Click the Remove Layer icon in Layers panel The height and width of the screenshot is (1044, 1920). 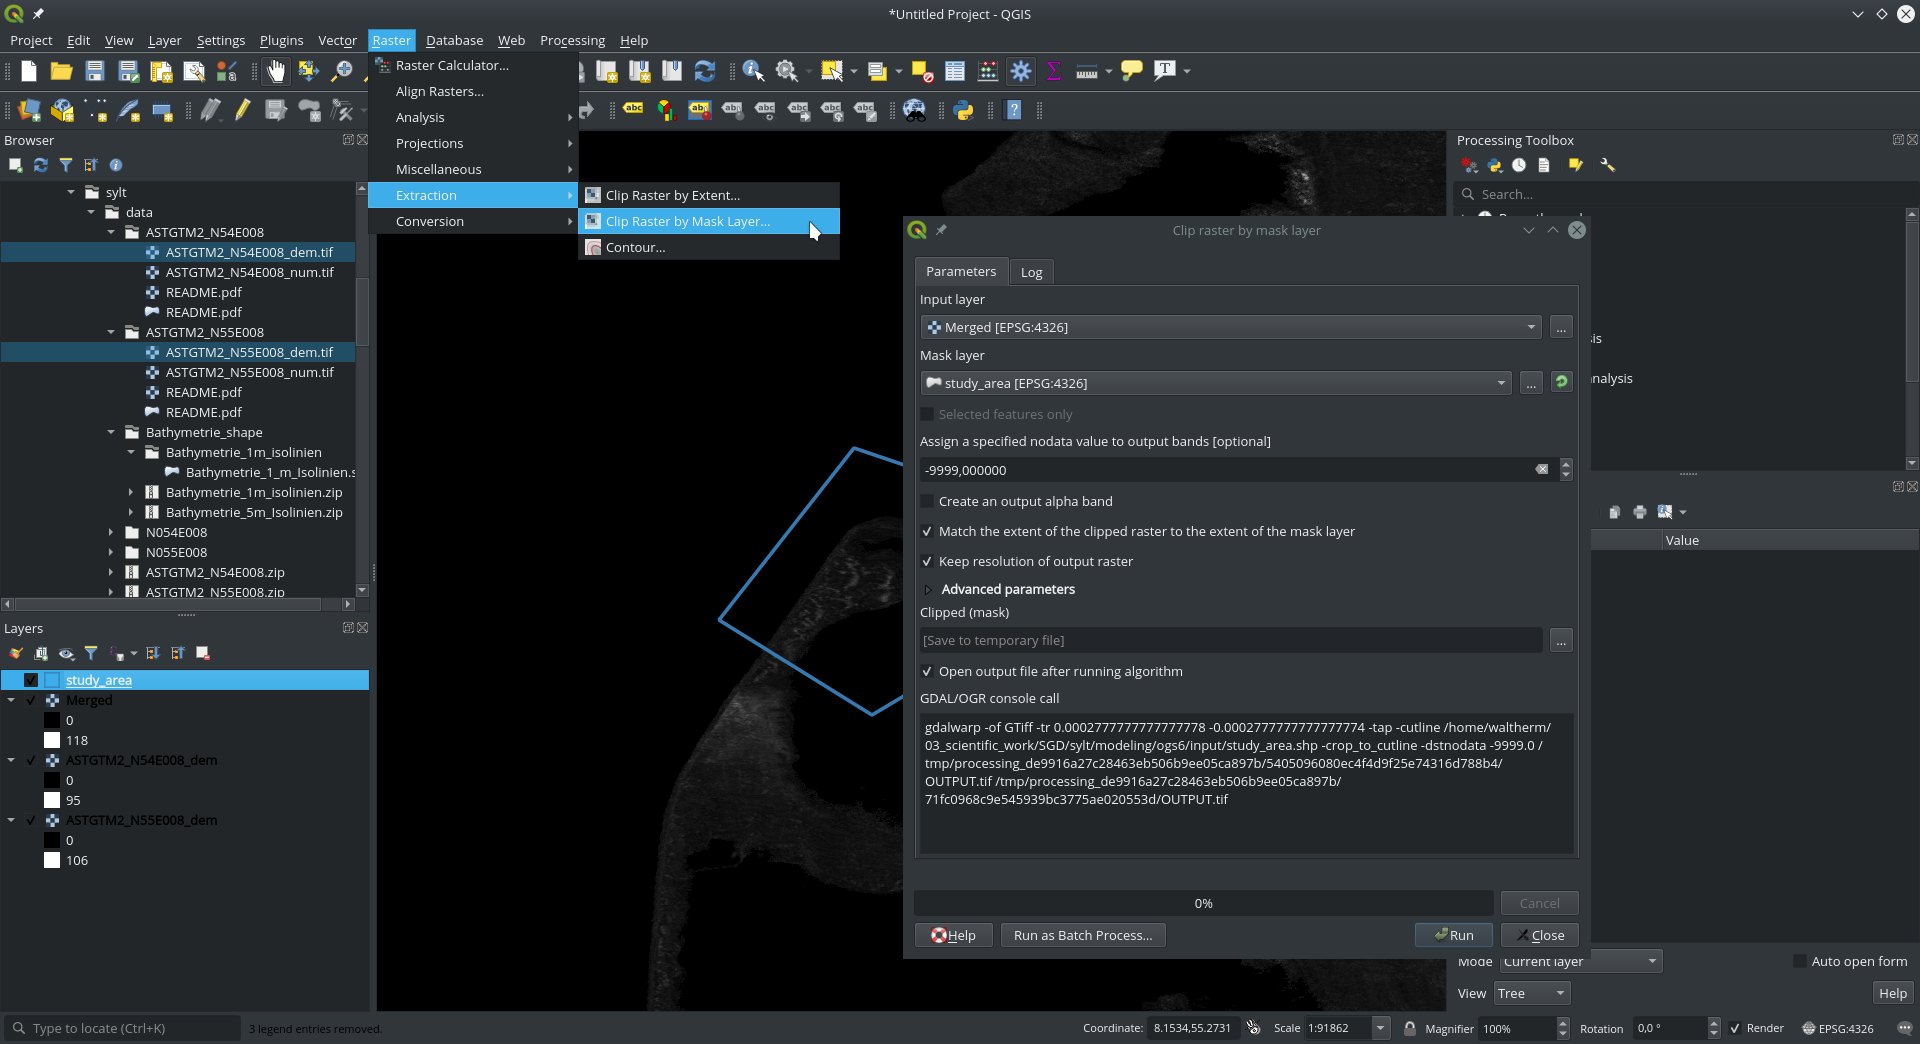click(203, 654)
